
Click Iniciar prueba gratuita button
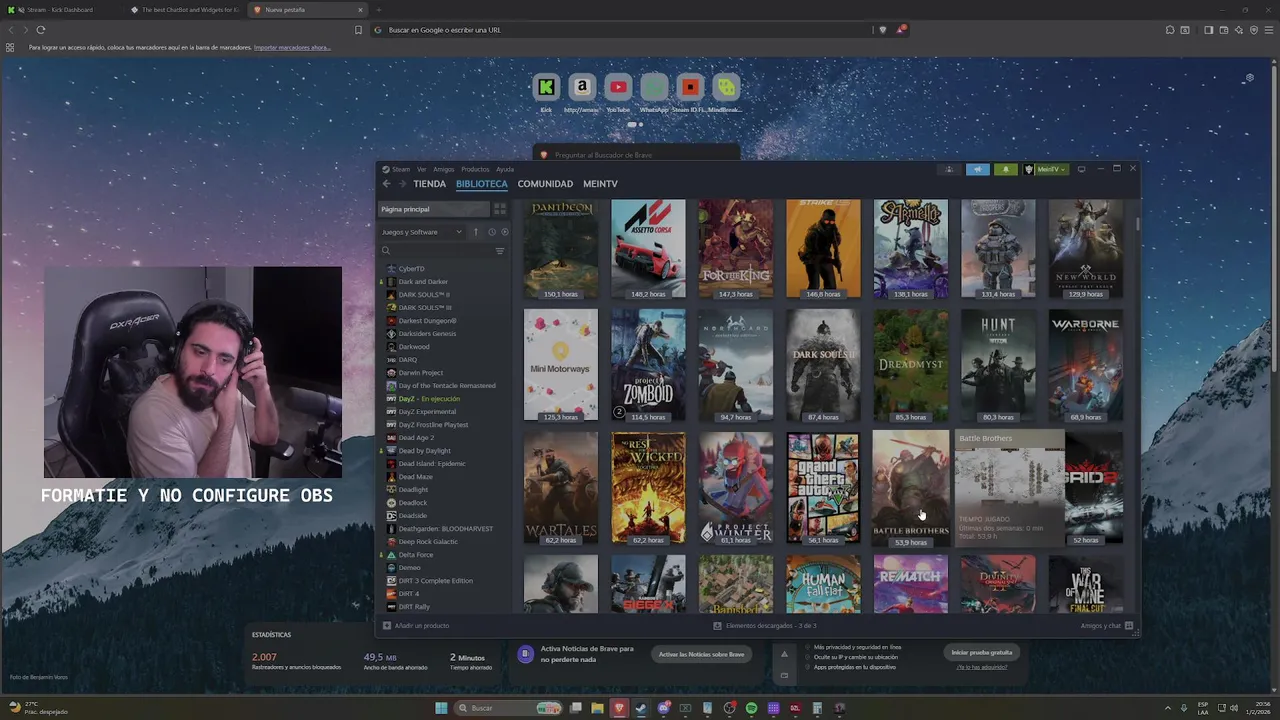pos(981,652)
